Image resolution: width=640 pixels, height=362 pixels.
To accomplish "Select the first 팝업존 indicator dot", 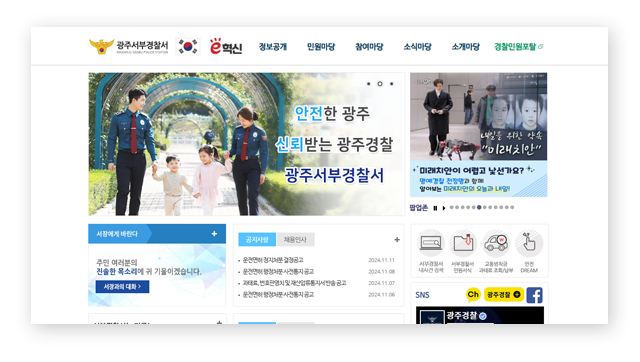I will [x=451, y=207].
